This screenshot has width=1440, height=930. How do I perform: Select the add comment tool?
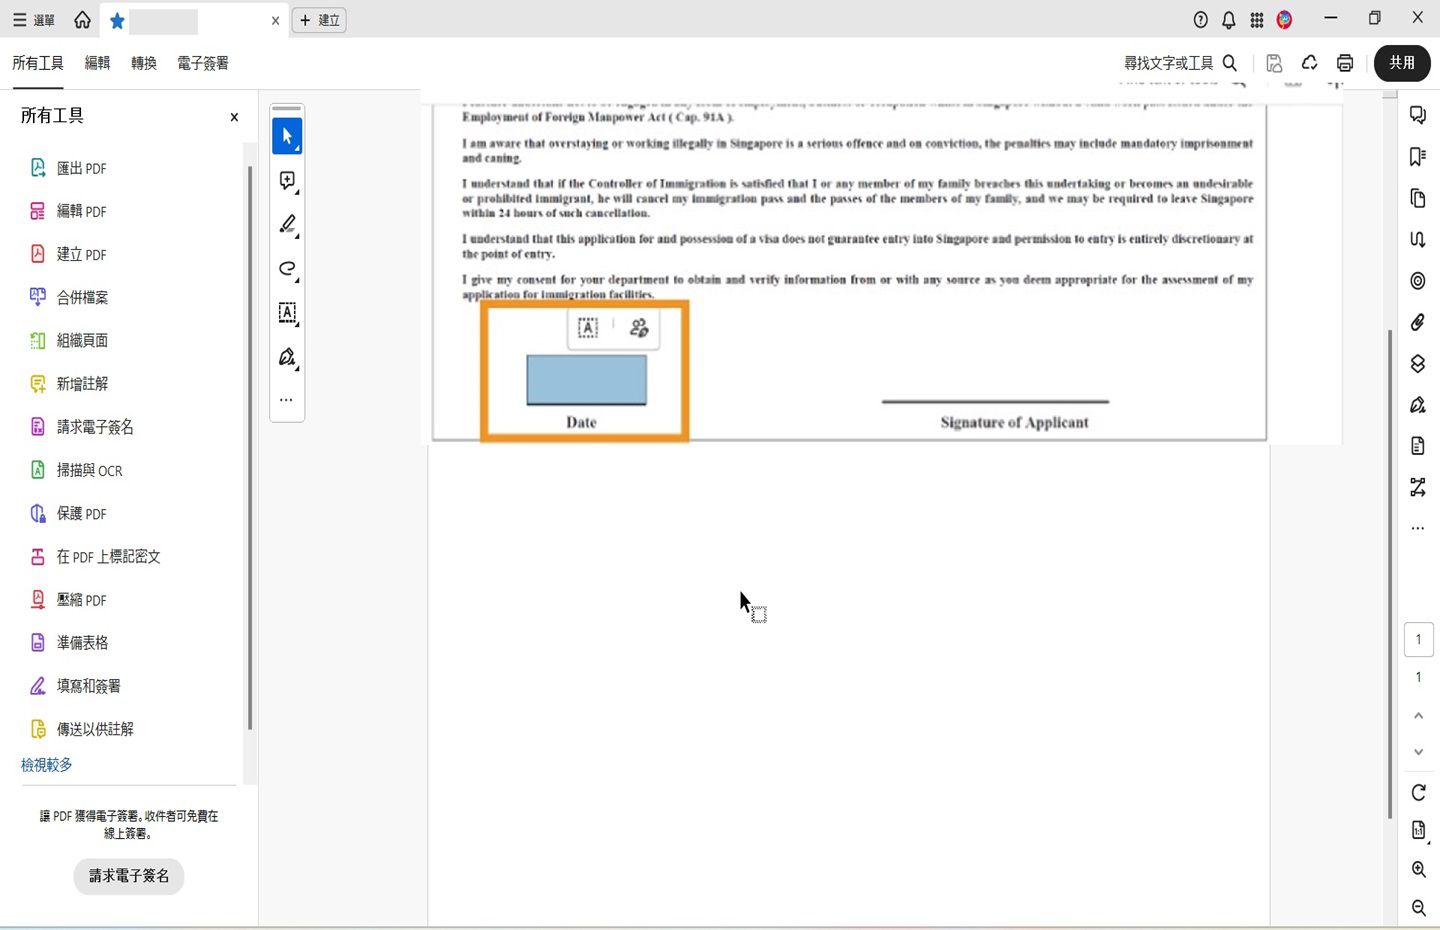287,180
